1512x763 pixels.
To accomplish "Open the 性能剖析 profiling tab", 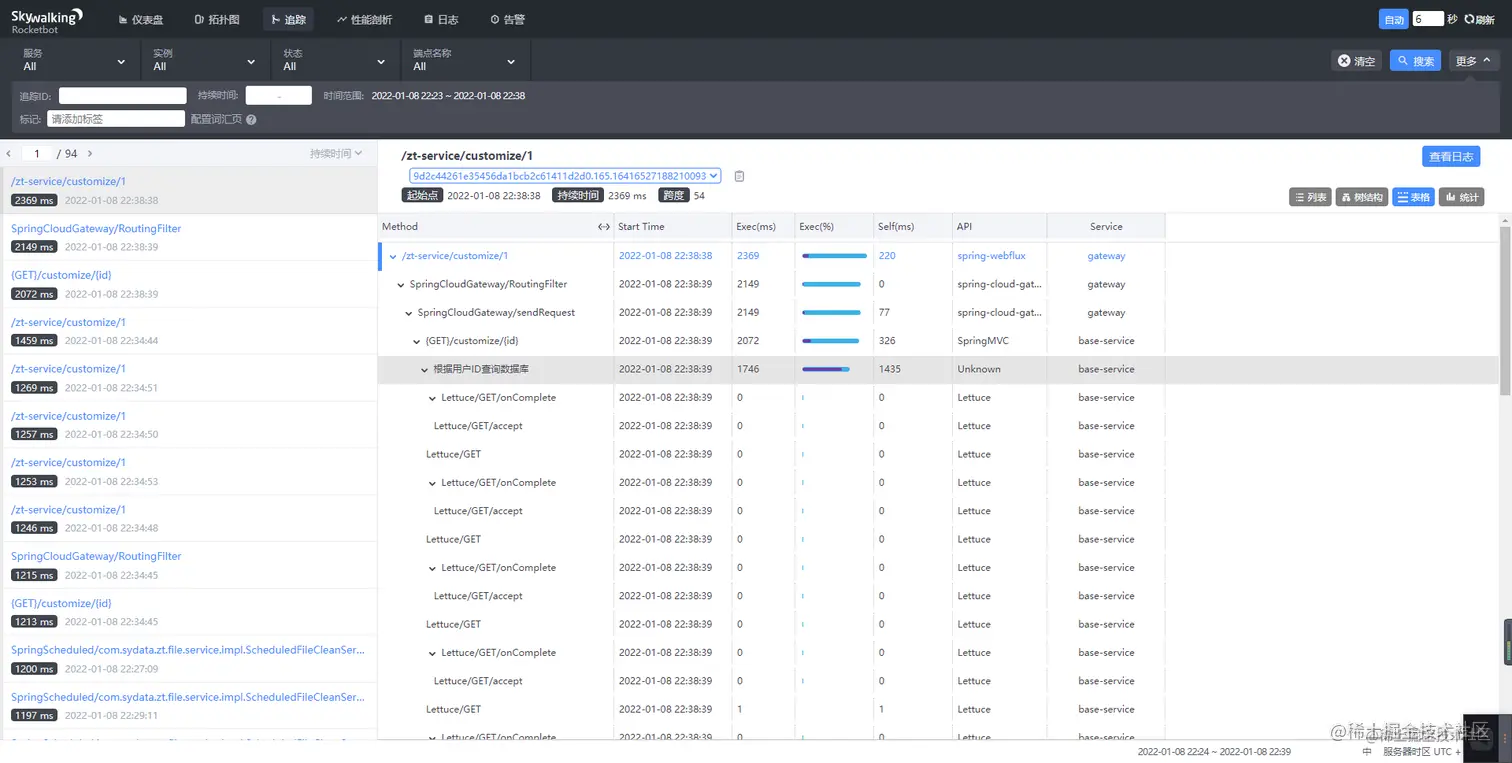I will coord(365,19).
